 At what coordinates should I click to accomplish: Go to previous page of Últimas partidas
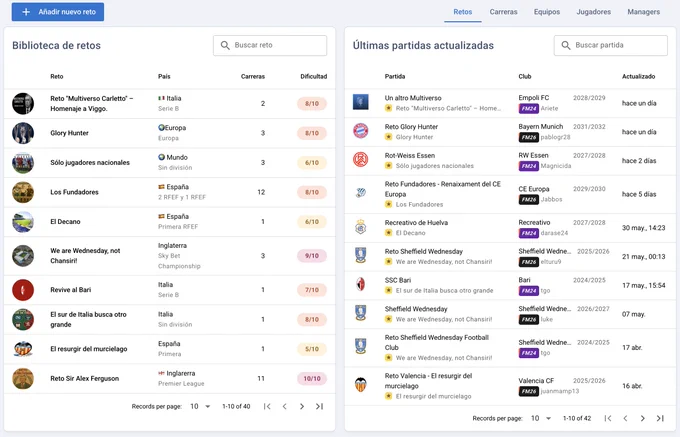pyautogui.click(x=625, y=418)
